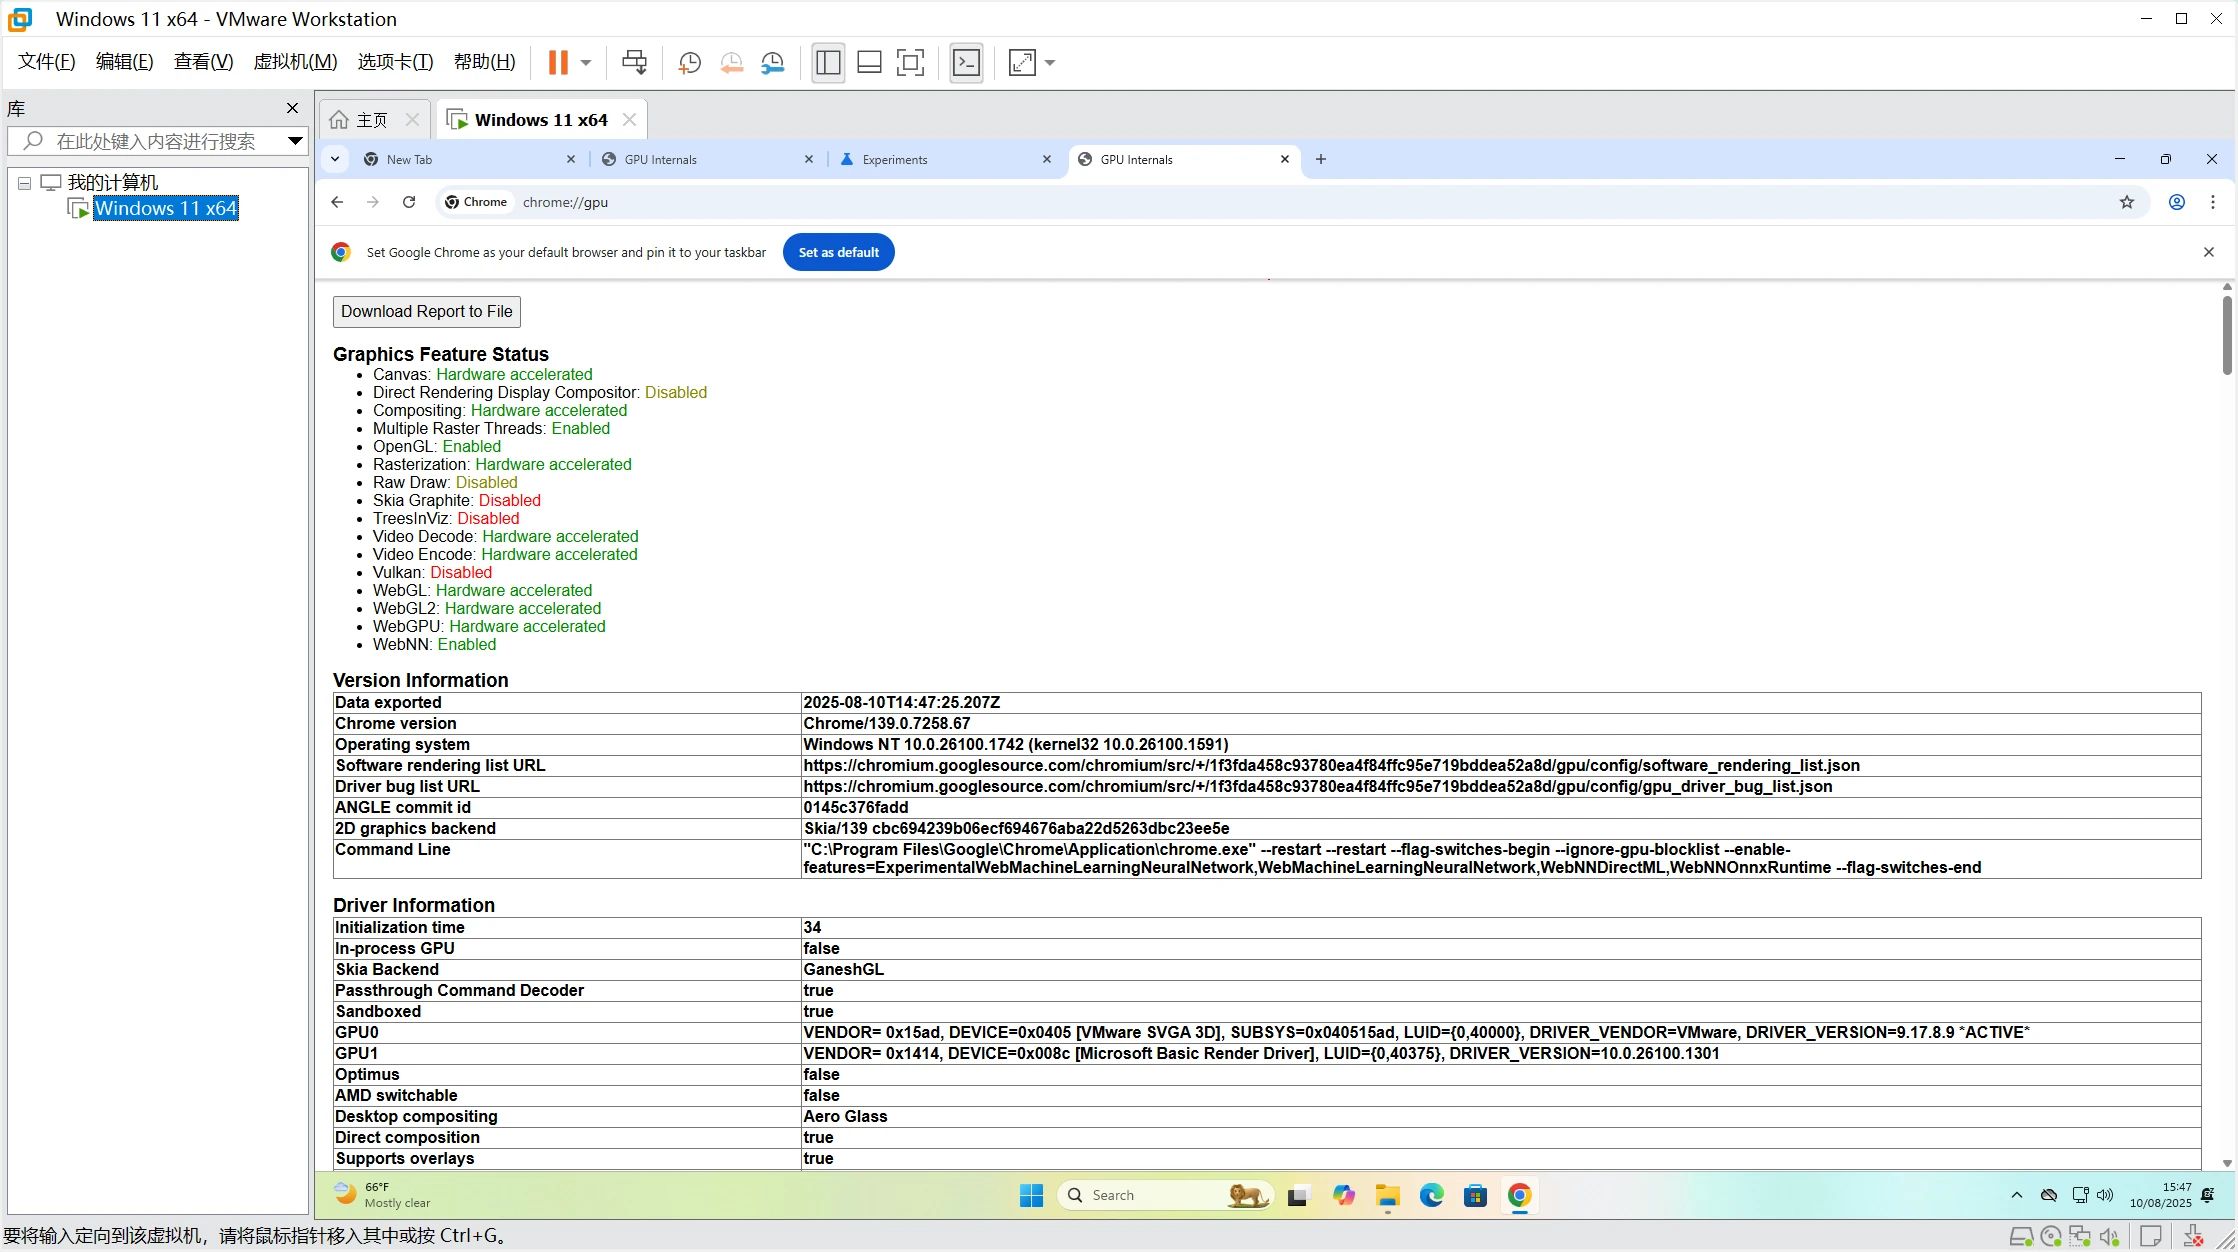Click the stretch guest display icon

tap(1022, 62)
